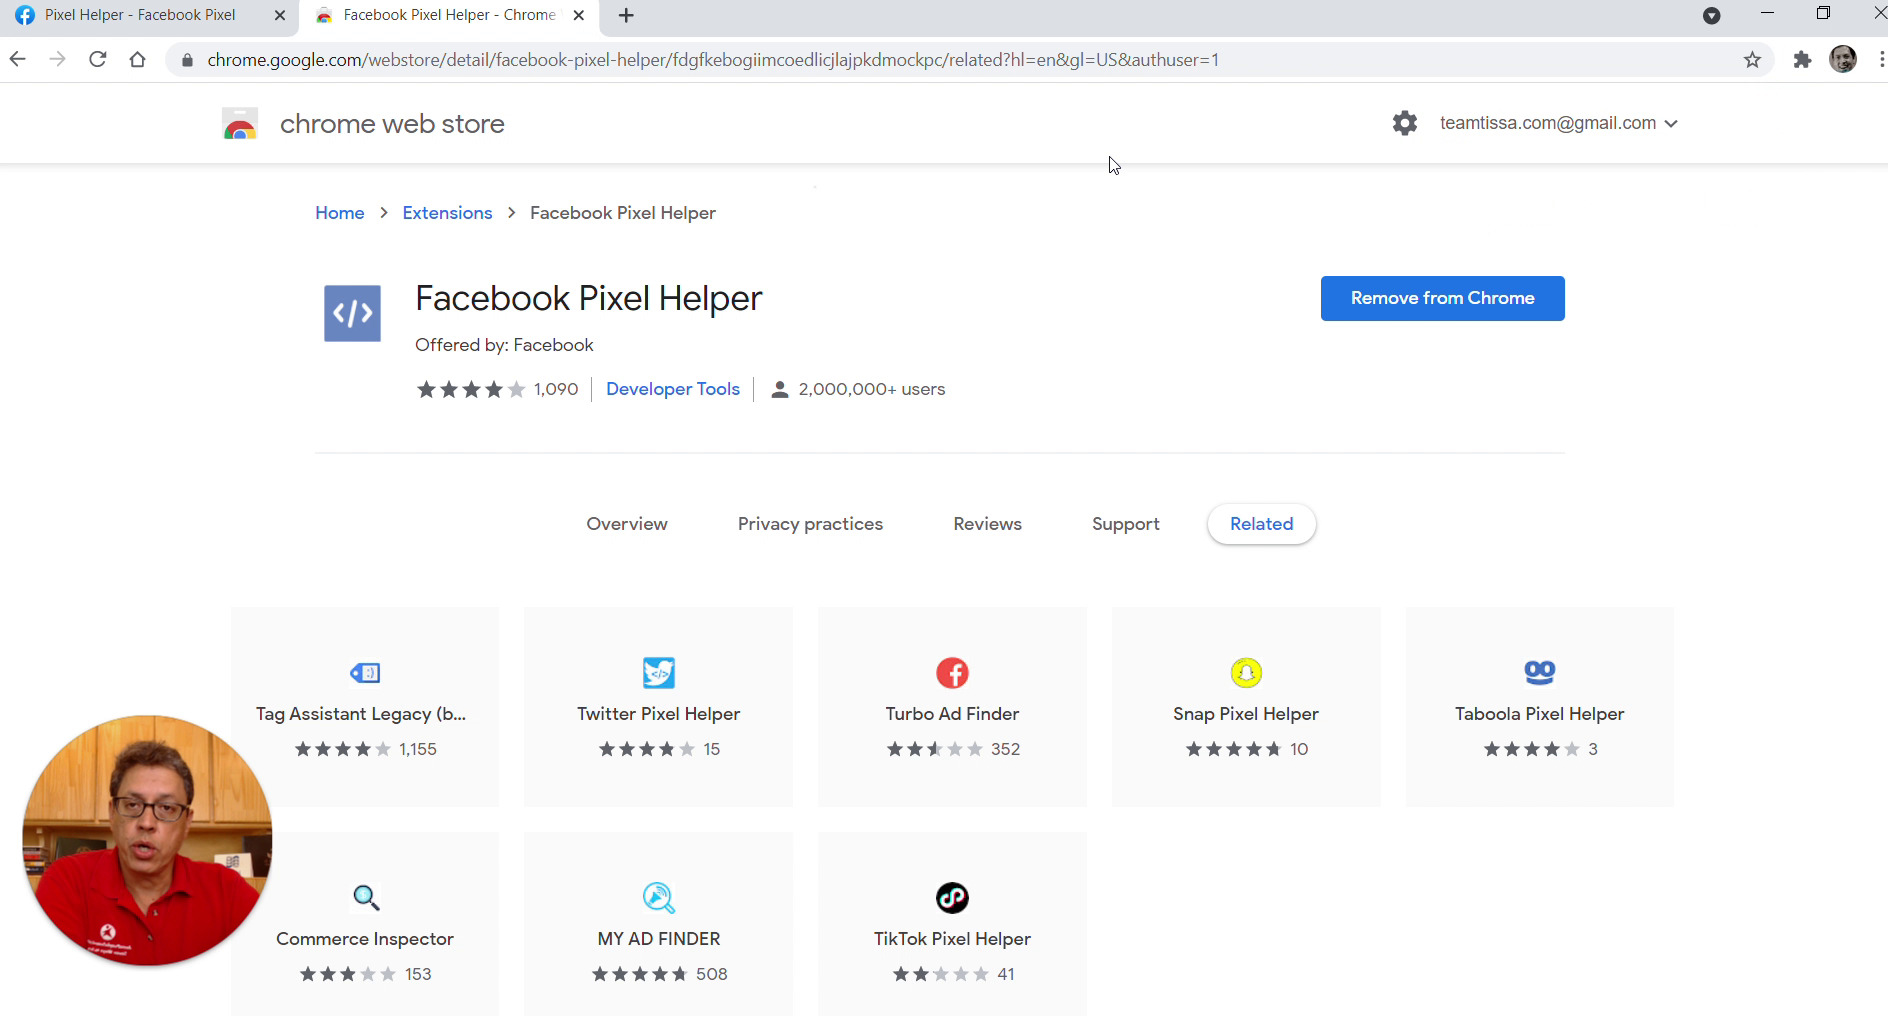
Task: Follow the Home breadcrumb link
Action: (340, 213)
